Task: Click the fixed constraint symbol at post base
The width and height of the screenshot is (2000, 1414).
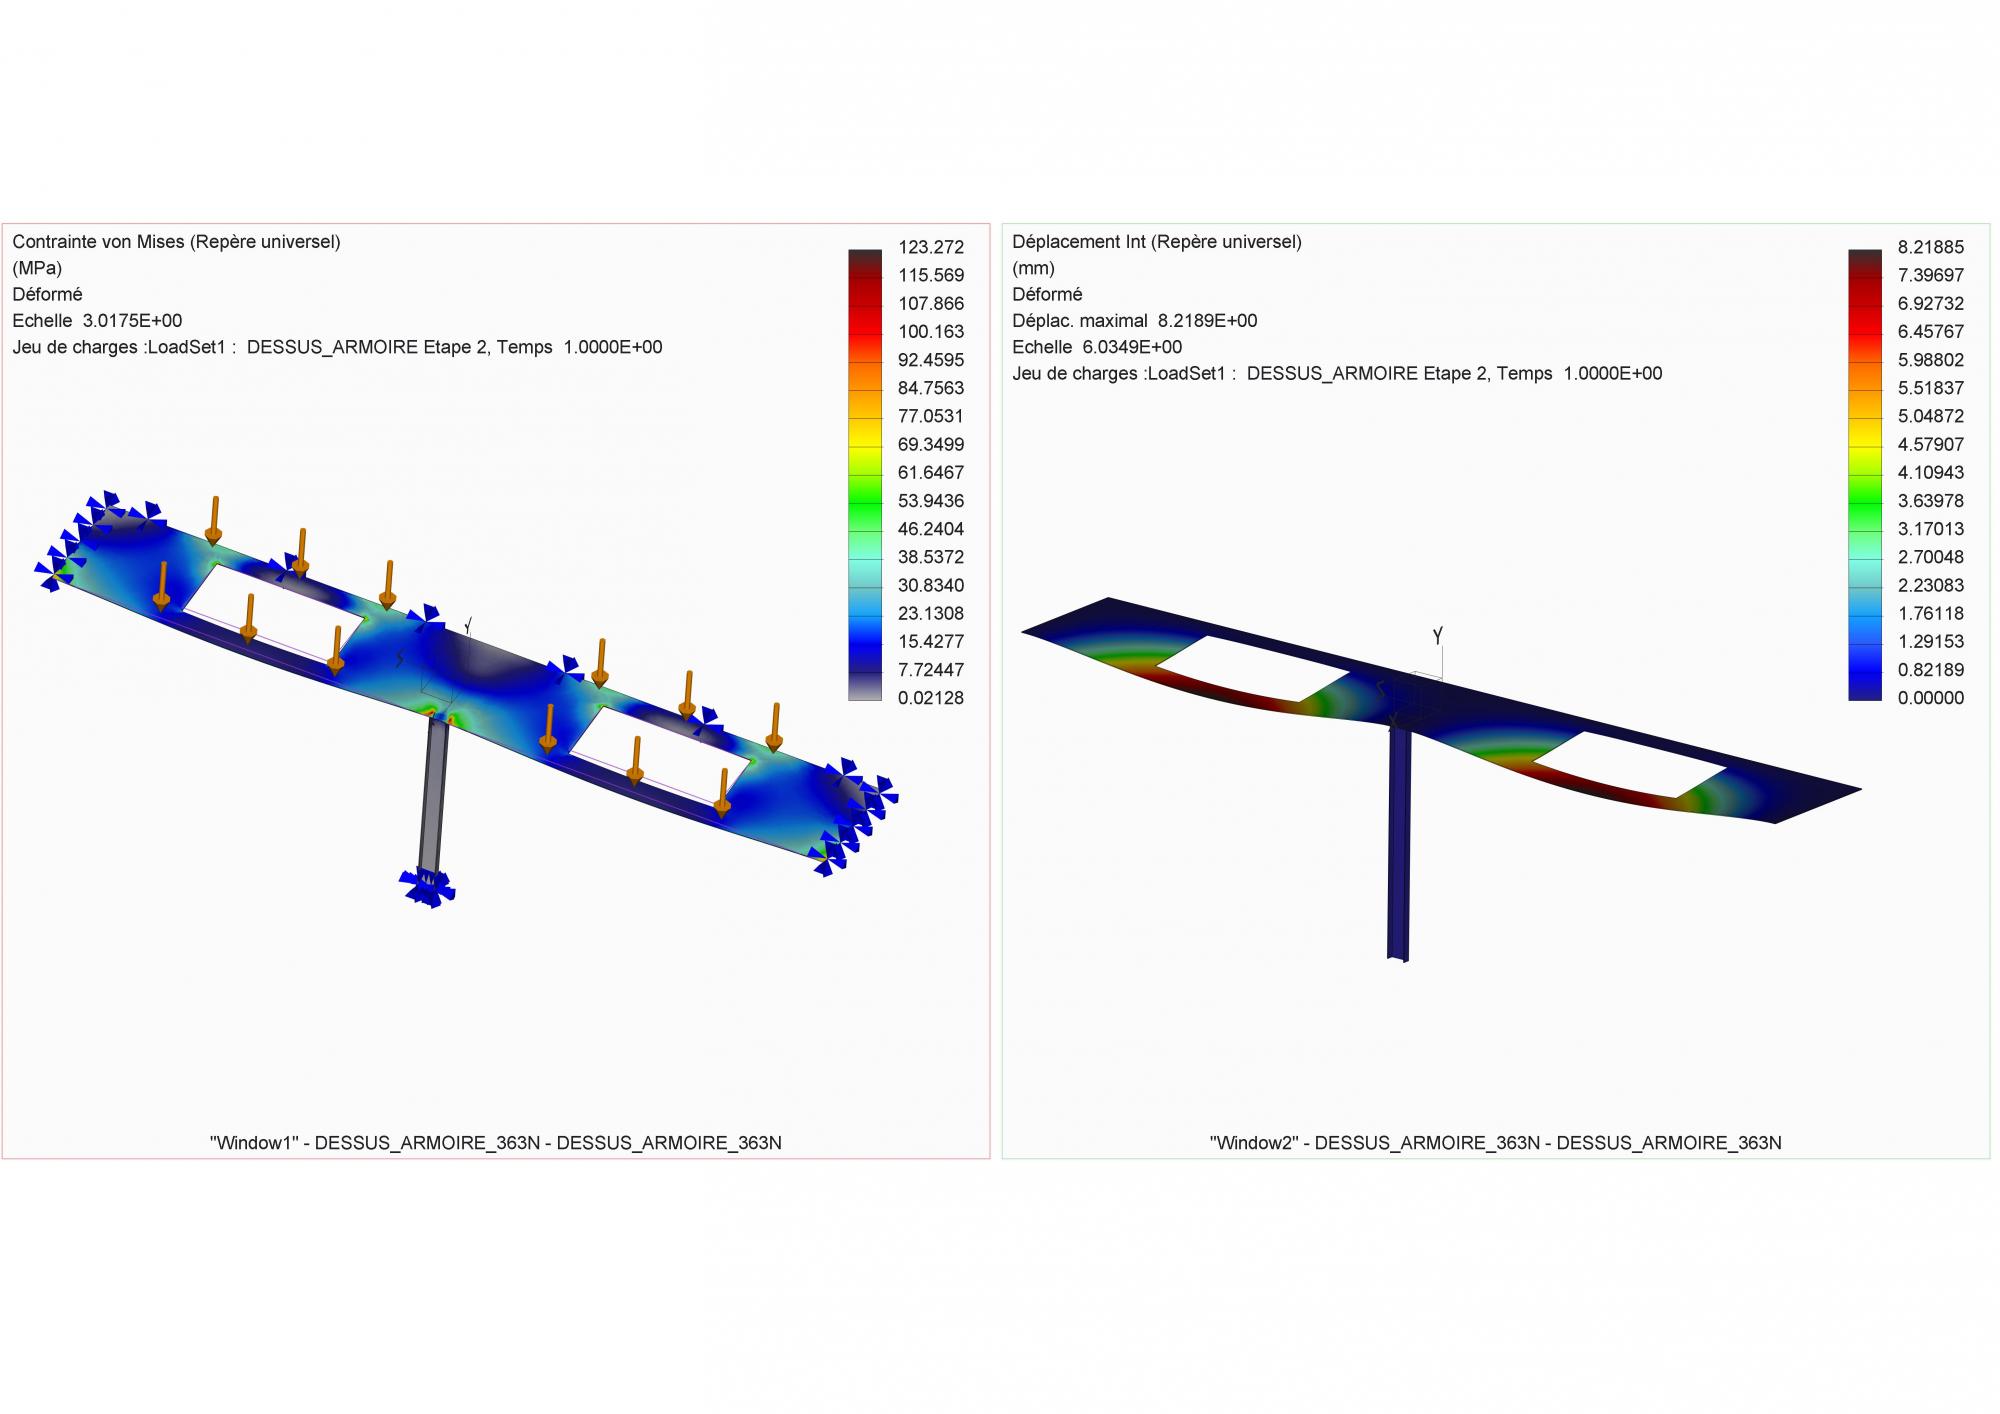Action: point(428,887)
